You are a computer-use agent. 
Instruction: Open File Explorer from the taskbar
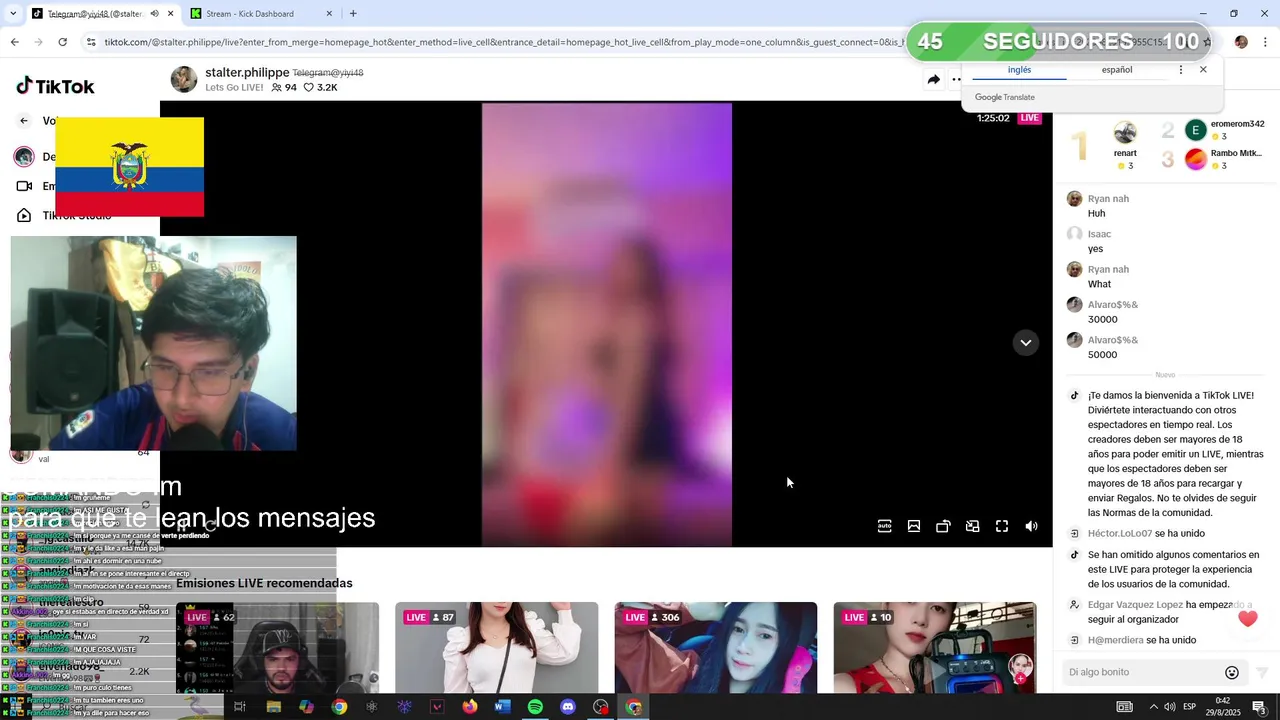[x=273, y=707]
